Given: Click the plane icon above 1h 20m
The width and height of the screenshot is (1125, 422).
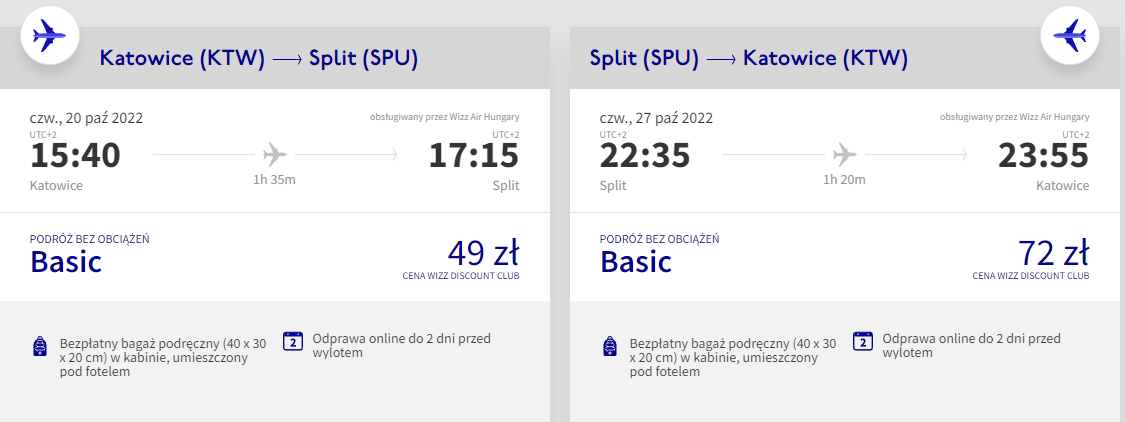Looking at the screenshot, I should click(x=844, y=155).
